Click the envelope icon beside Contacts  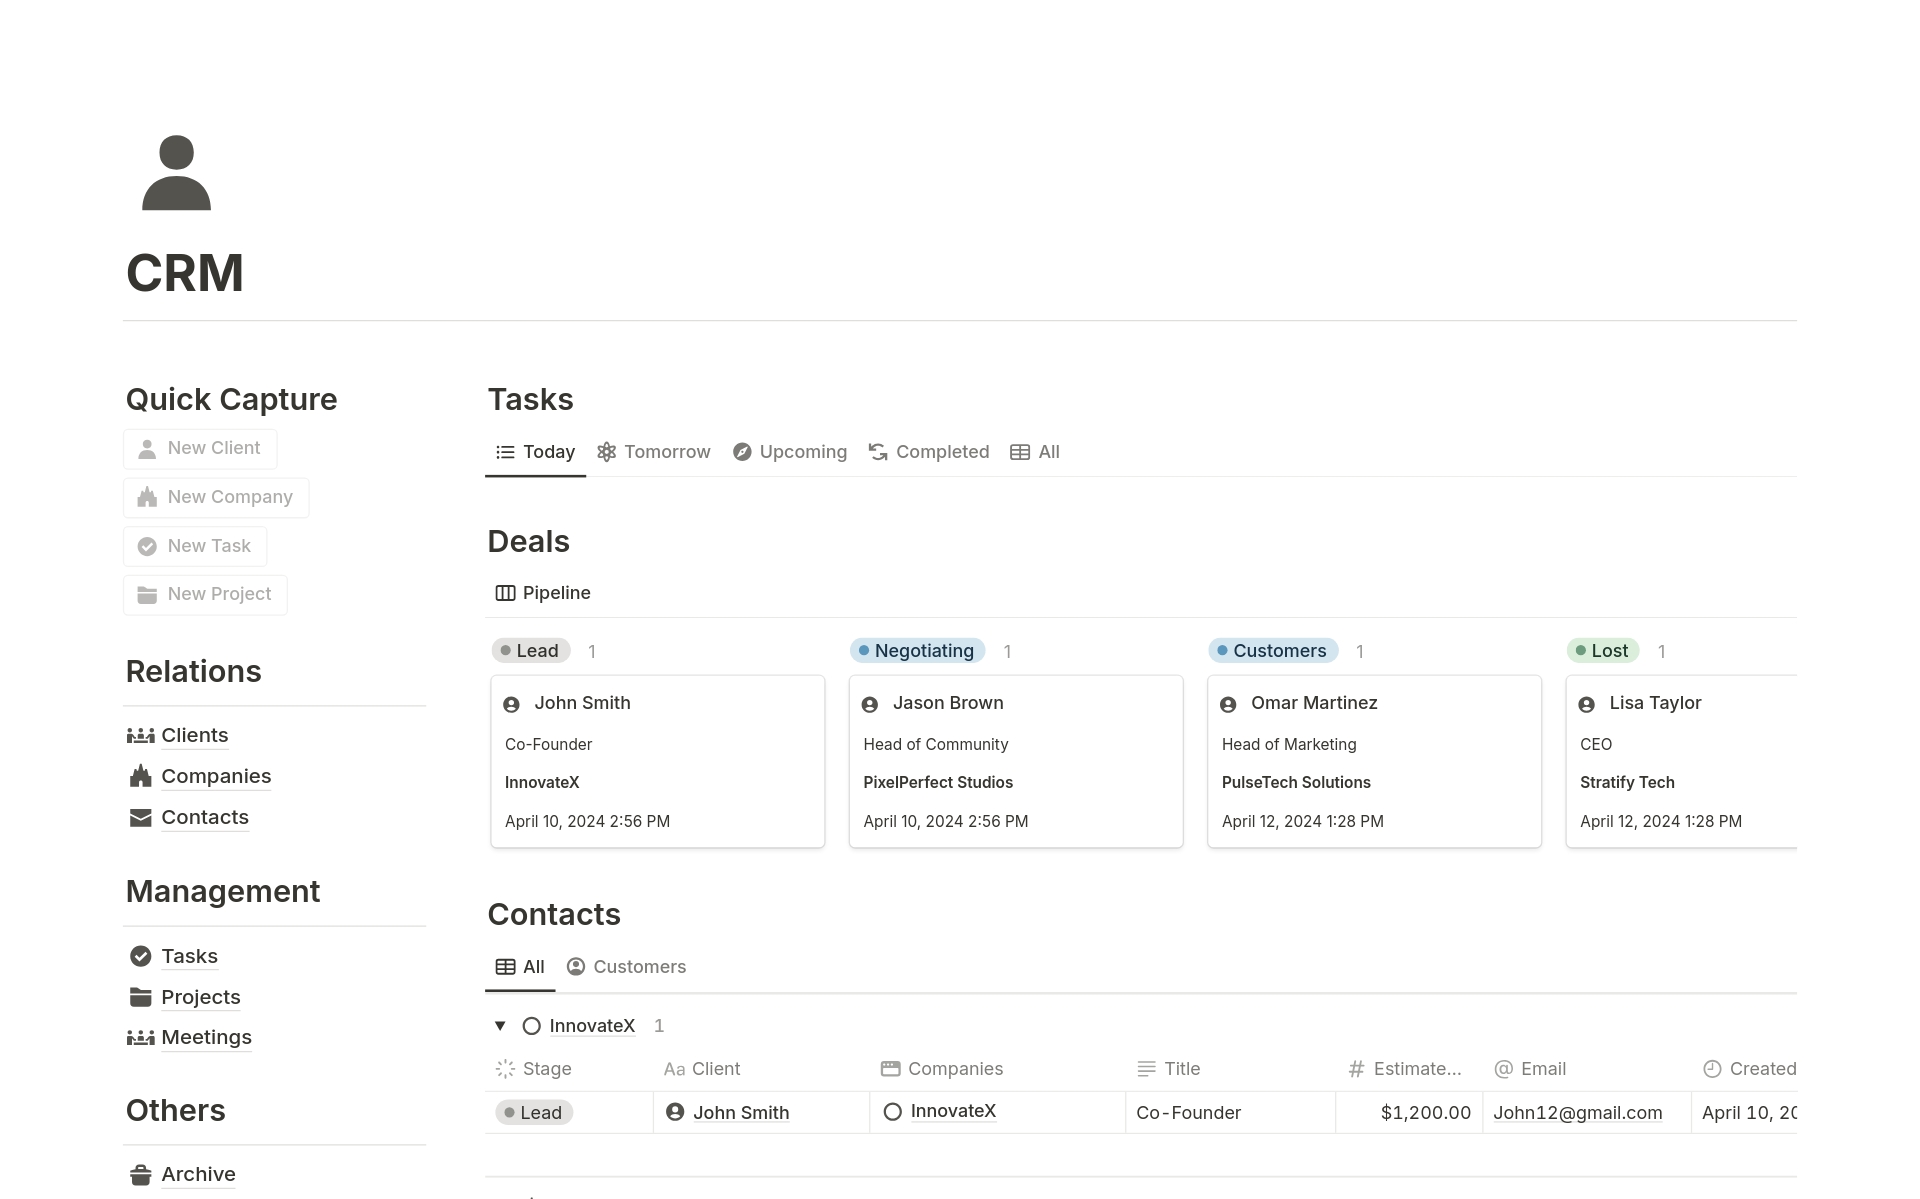tap(141, 817)
